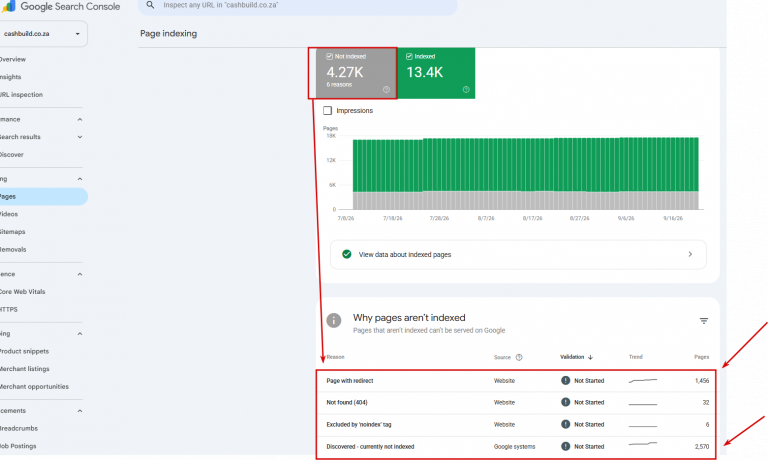768x460 pixels.
Task: Open Discover in the sidebar
Action: pos(12,155)
